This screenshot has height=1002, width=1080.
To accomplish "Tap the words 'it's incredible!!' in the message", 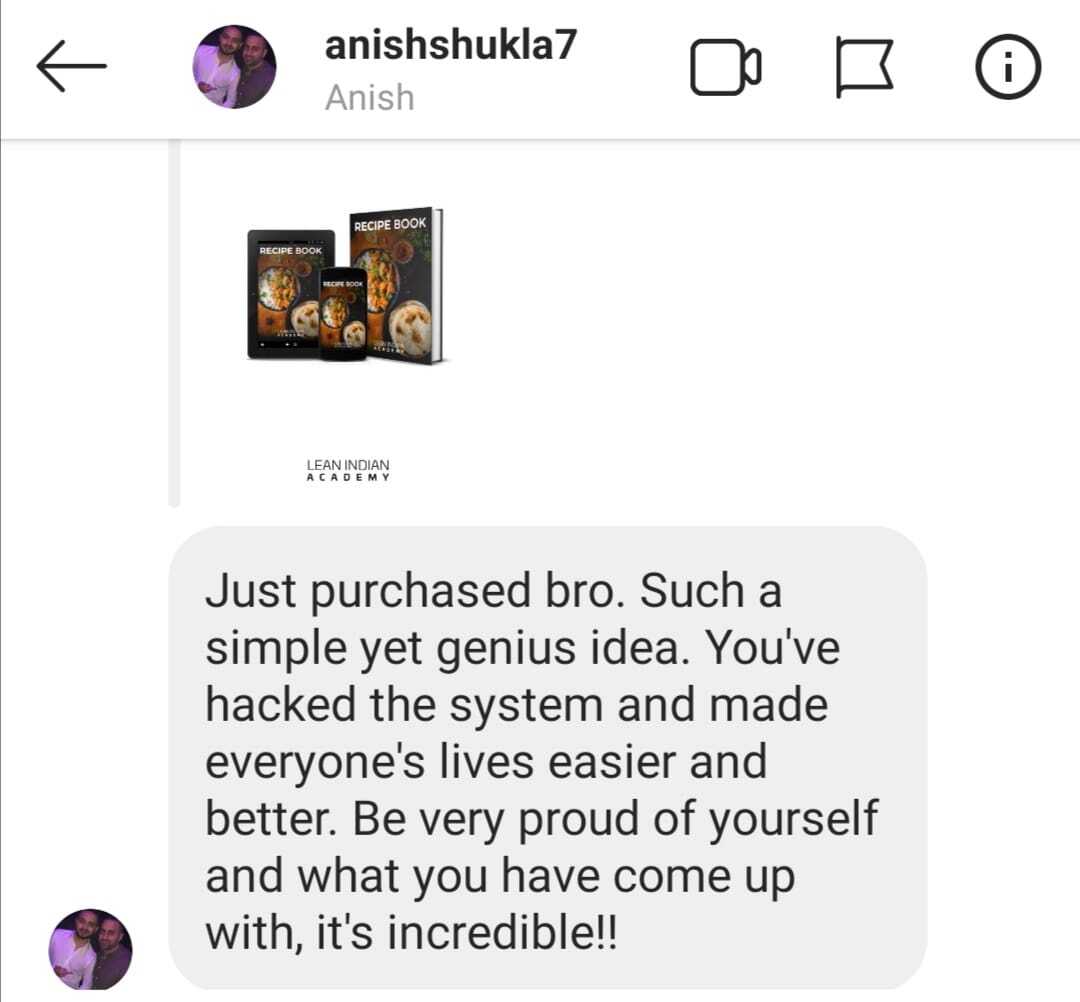I will 466,932.
